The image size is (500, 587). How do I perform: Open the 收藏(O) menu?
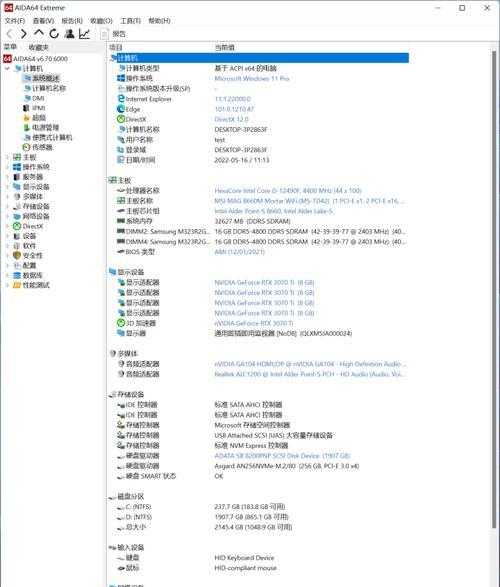[x=101, y=21]
